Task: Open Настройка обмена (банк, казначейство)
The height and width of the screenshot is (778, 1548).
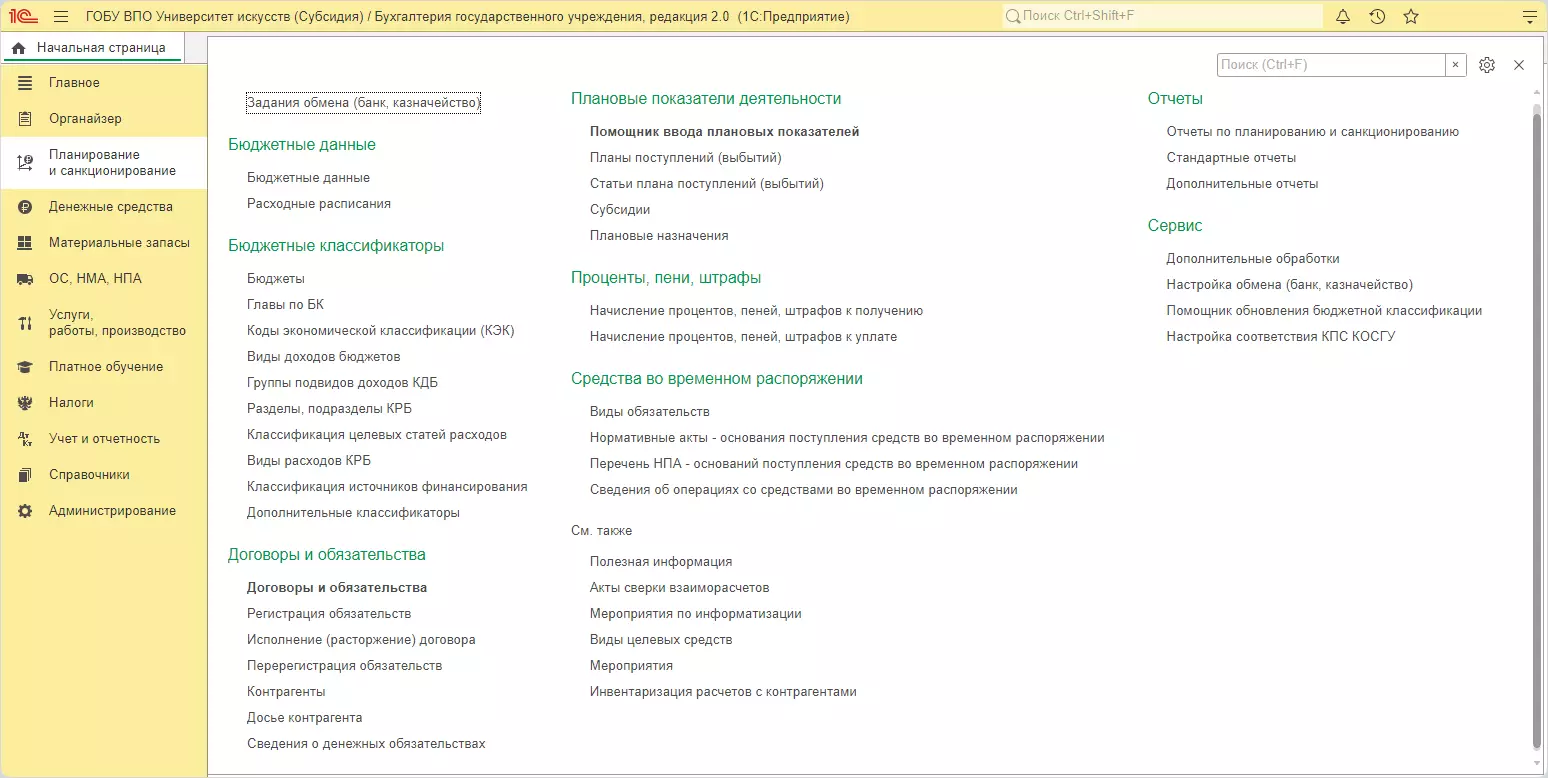Action: pyautogui.click(x=1290, y=285)
